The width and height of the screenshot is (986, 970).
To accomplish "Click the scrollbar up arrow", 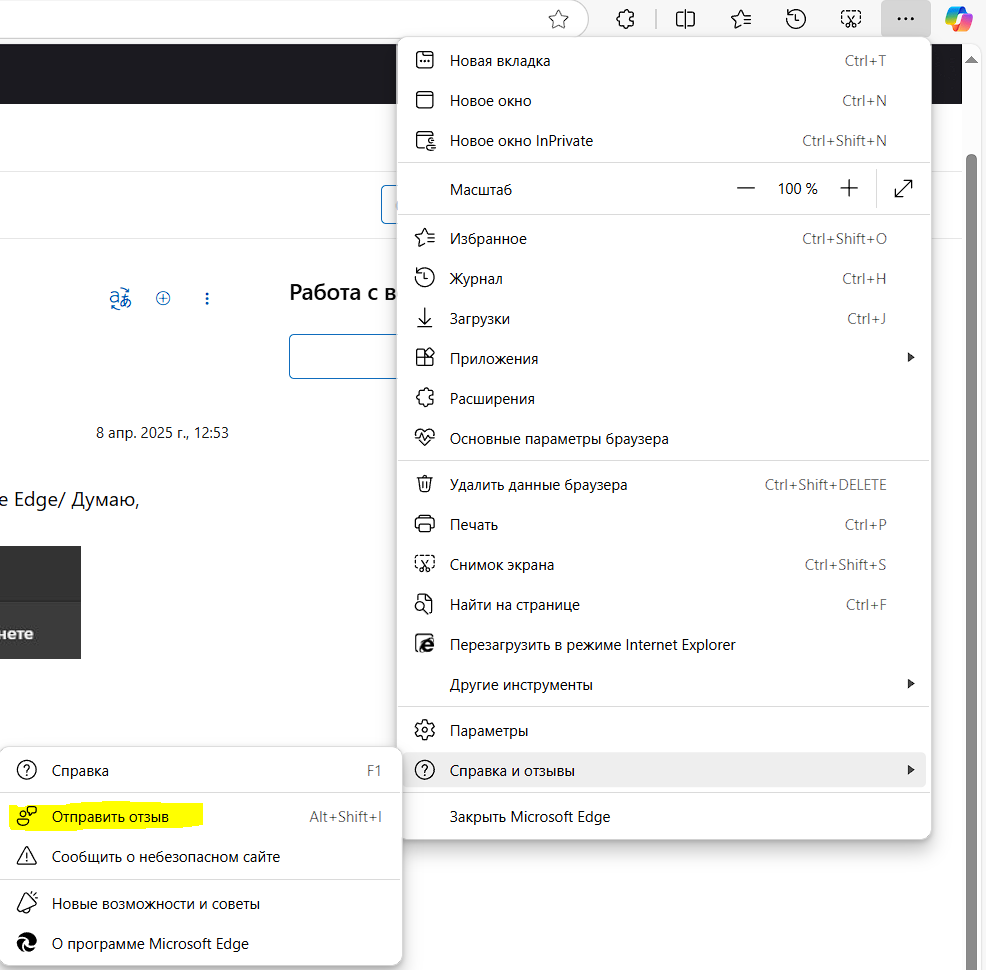I will click(971, 60).
